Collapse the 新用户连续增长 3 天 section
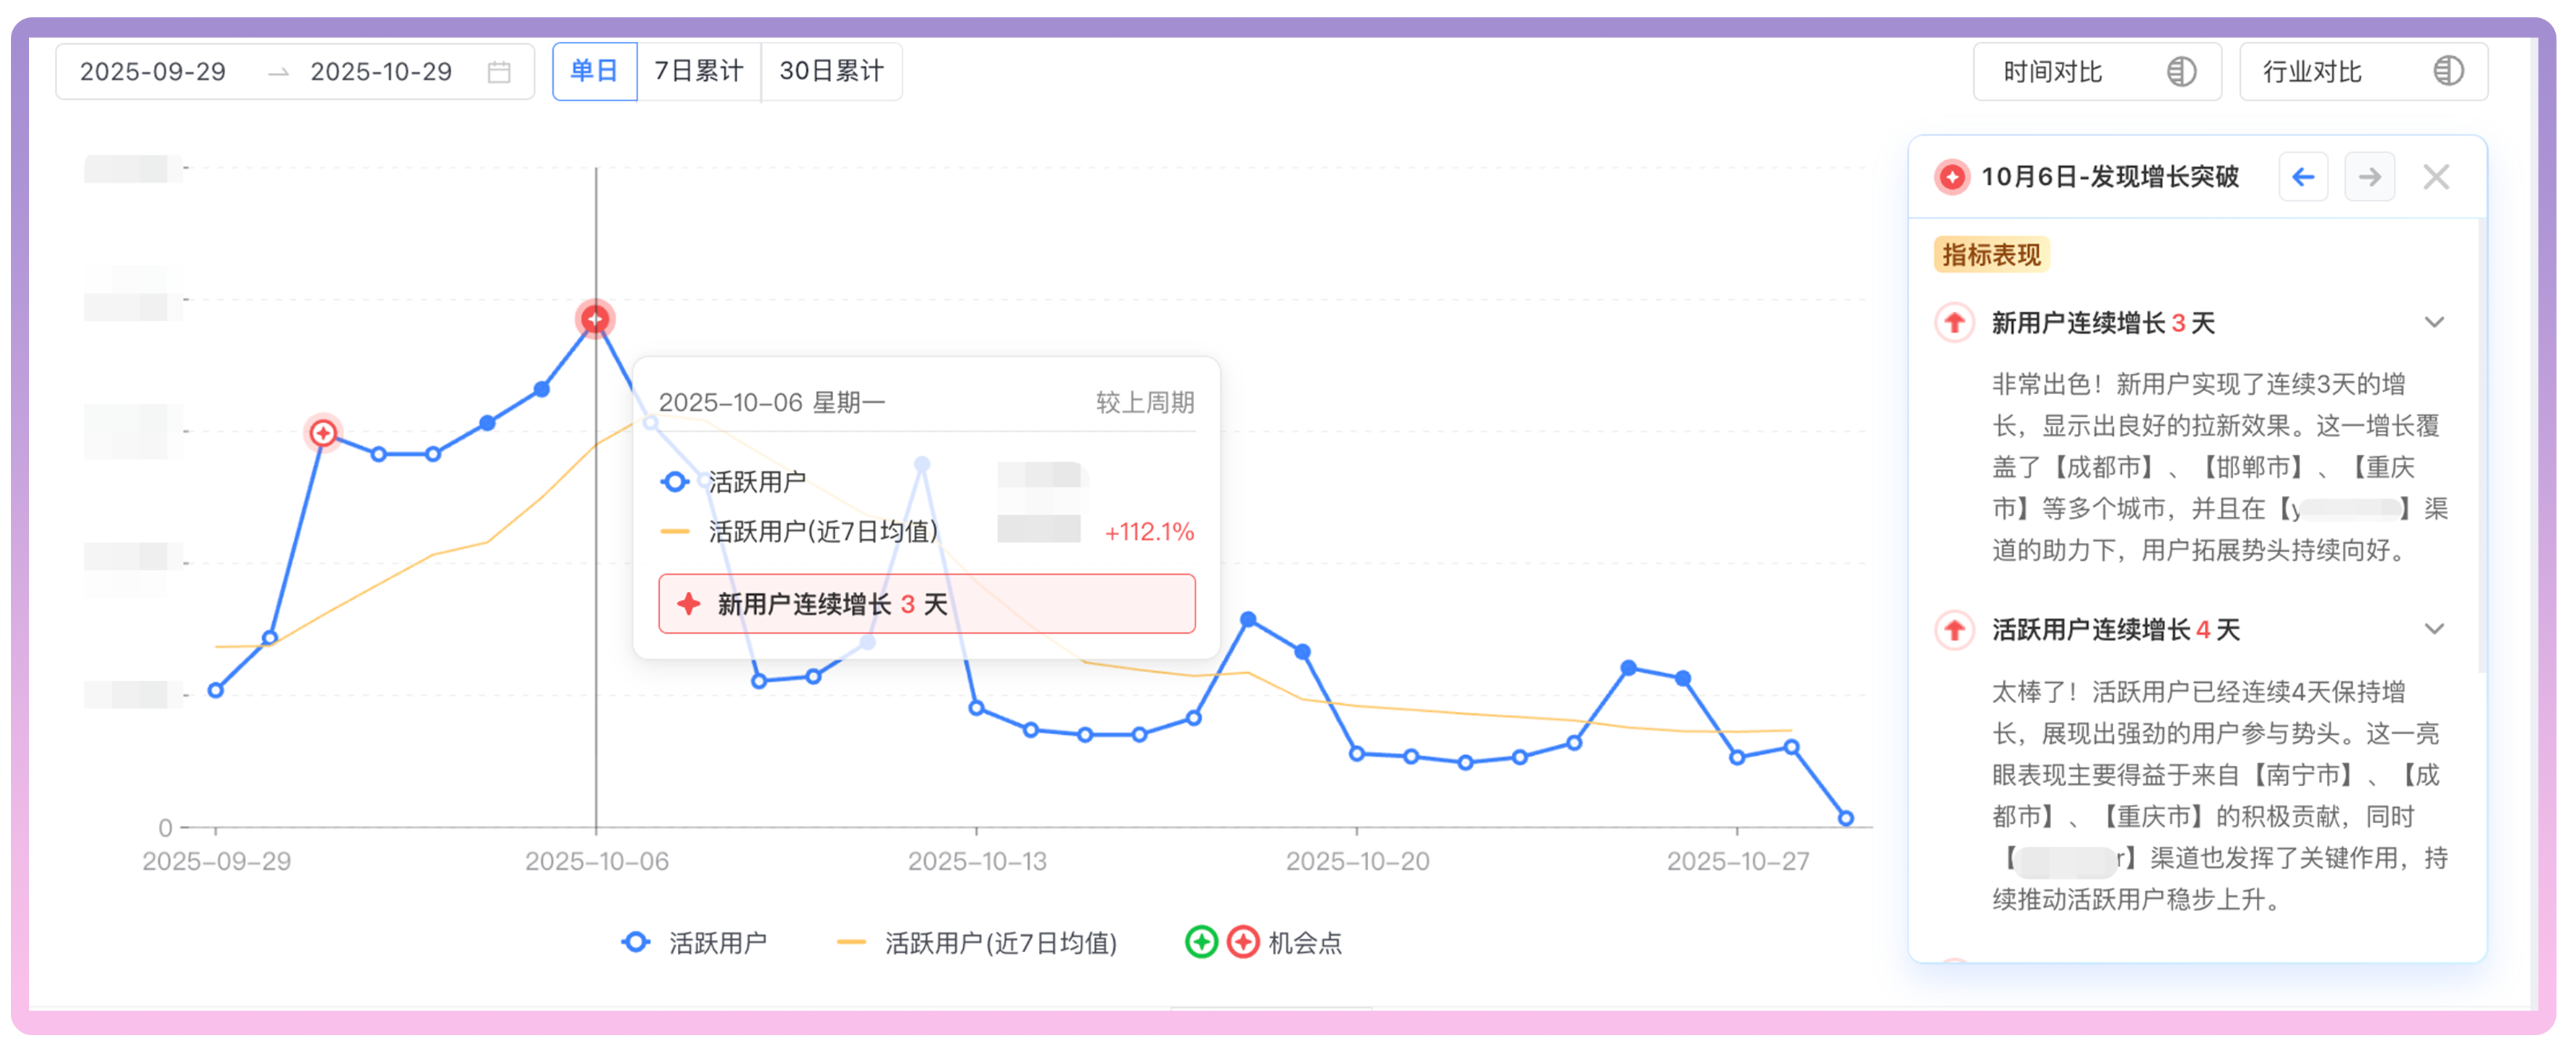The height and width of the screenshot is (1054, 2576). coord(2434,323)
